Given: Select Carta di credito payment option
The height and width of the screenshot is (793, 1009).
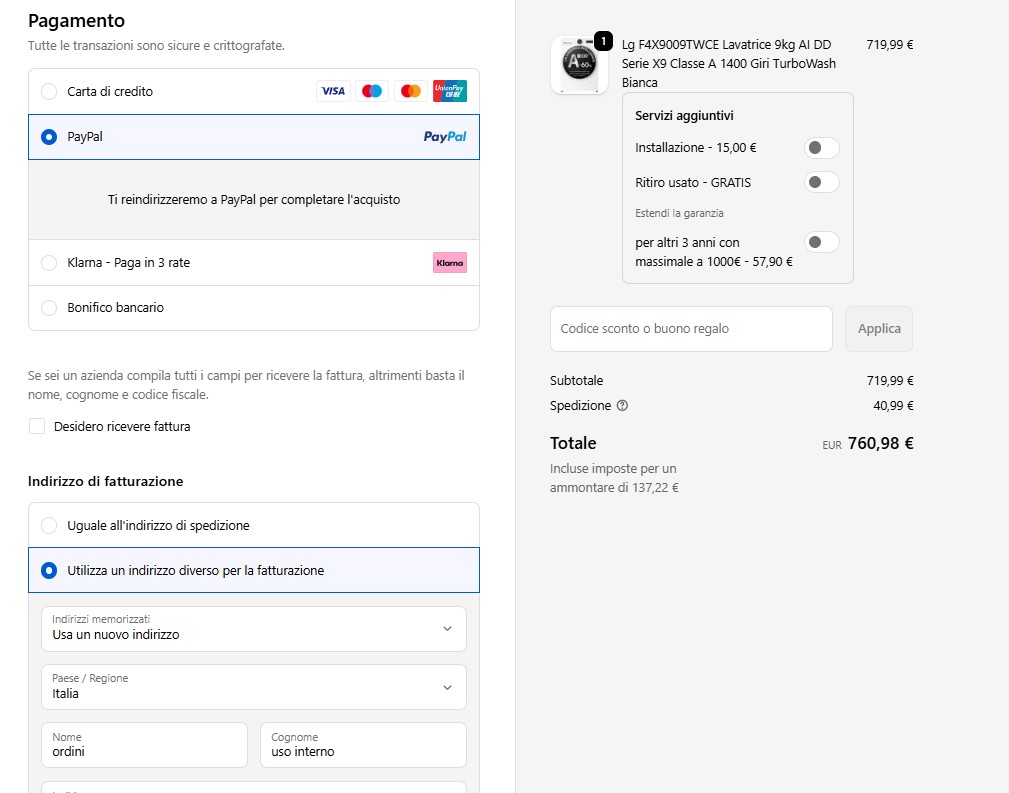Looking at the screenshot, I should [x=254, y=91].
